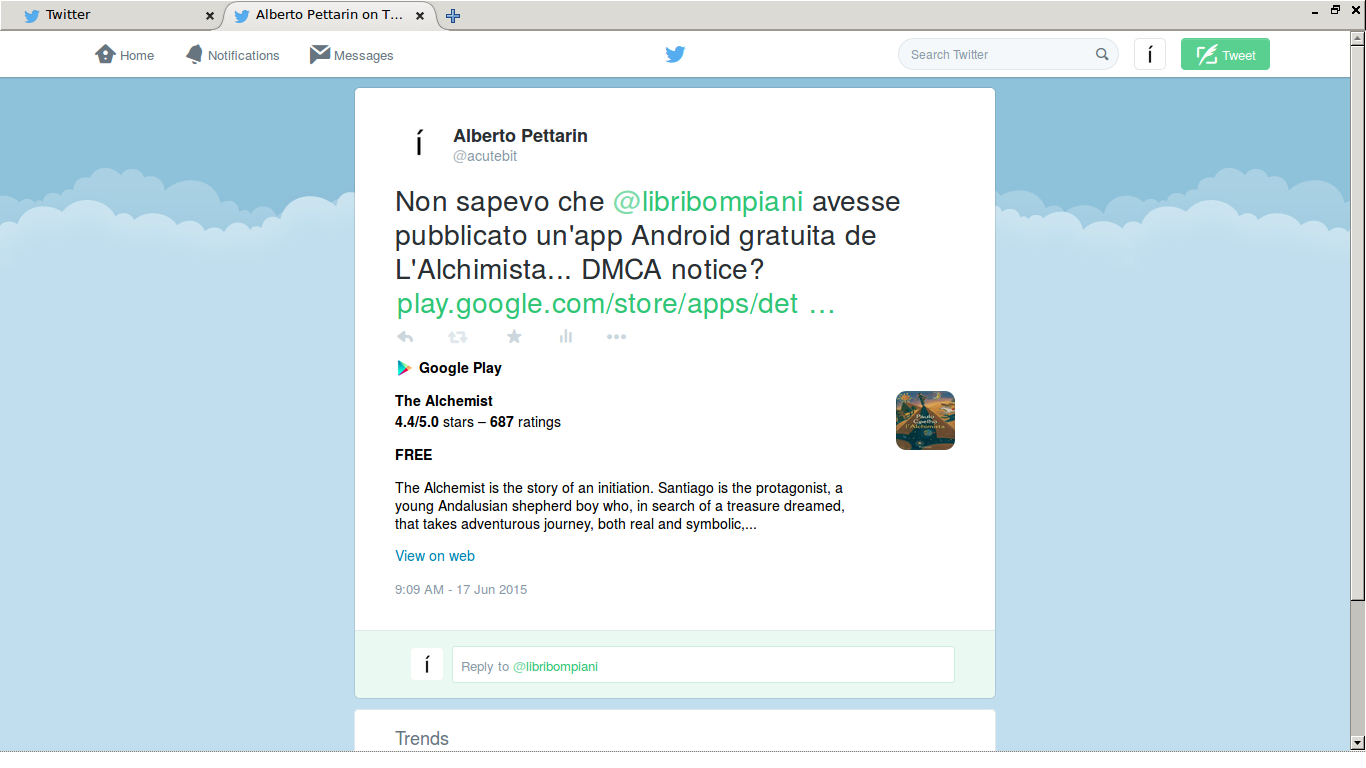Viewport: 1366px width, 768px height.
Task: Minimize the browser window
Action: (1314, 10)
